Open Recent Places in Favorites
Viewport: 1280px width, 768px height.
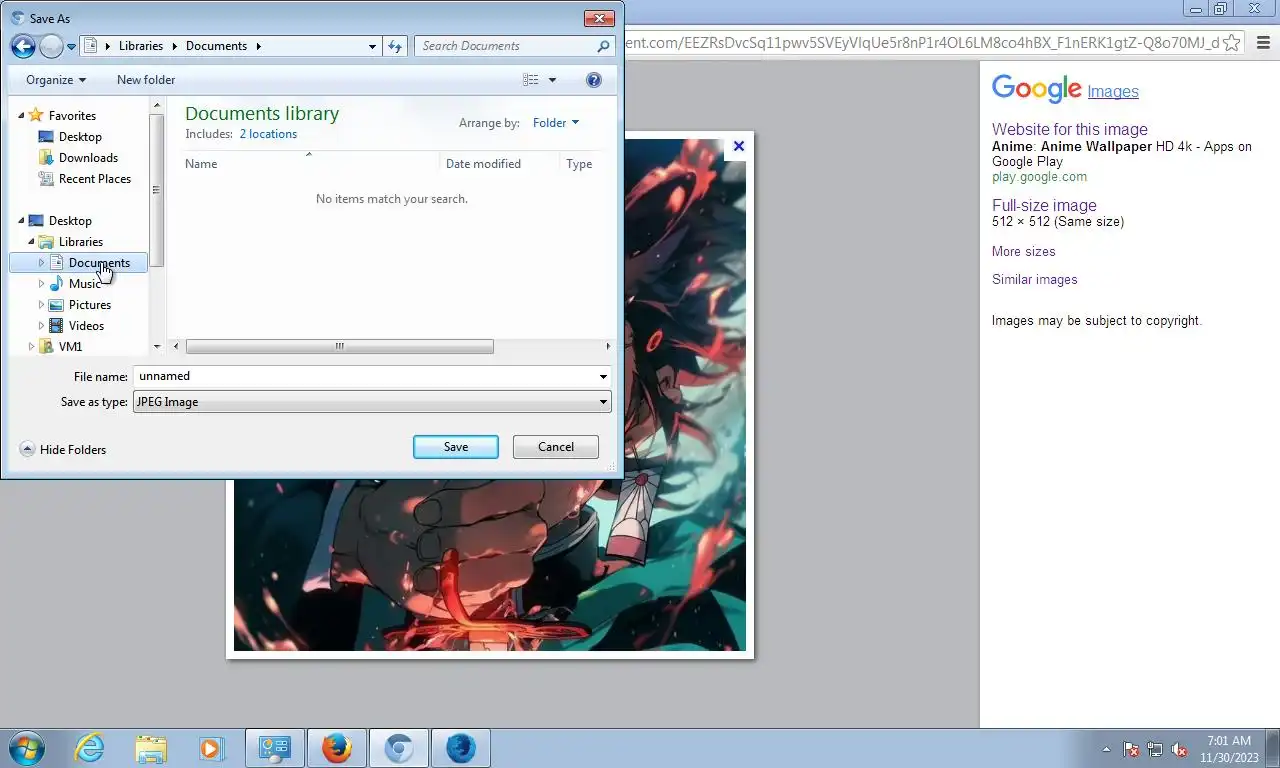click(95, 179)
